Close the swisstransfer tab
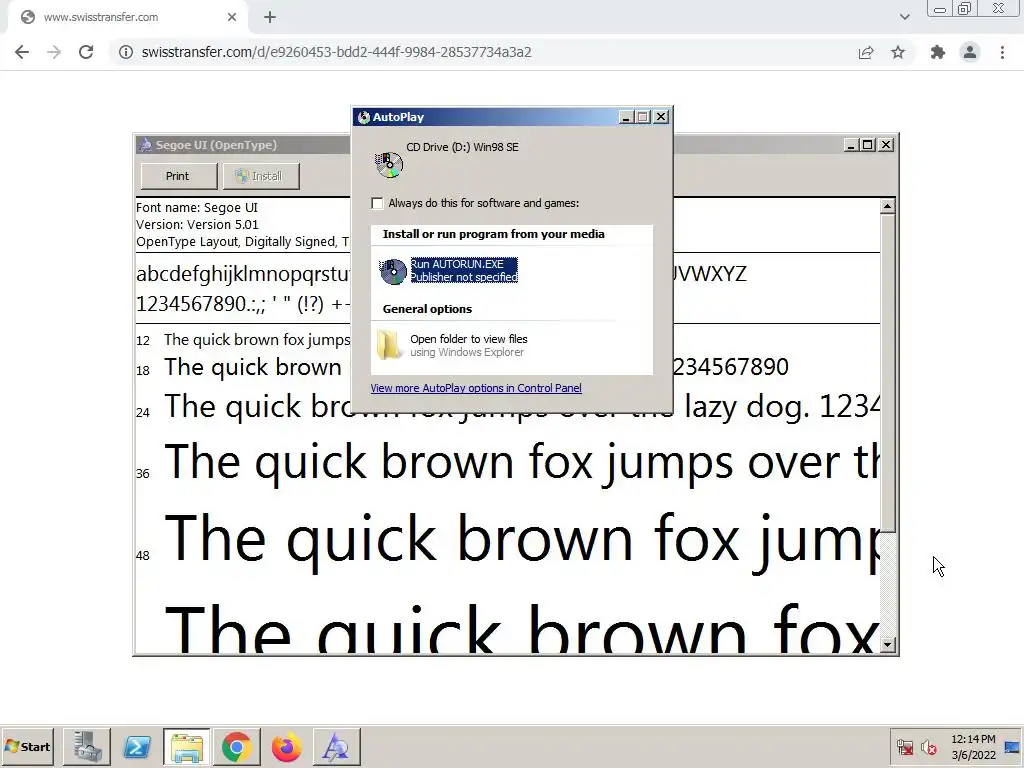The image size is (1024, 768). coord(232,17)
